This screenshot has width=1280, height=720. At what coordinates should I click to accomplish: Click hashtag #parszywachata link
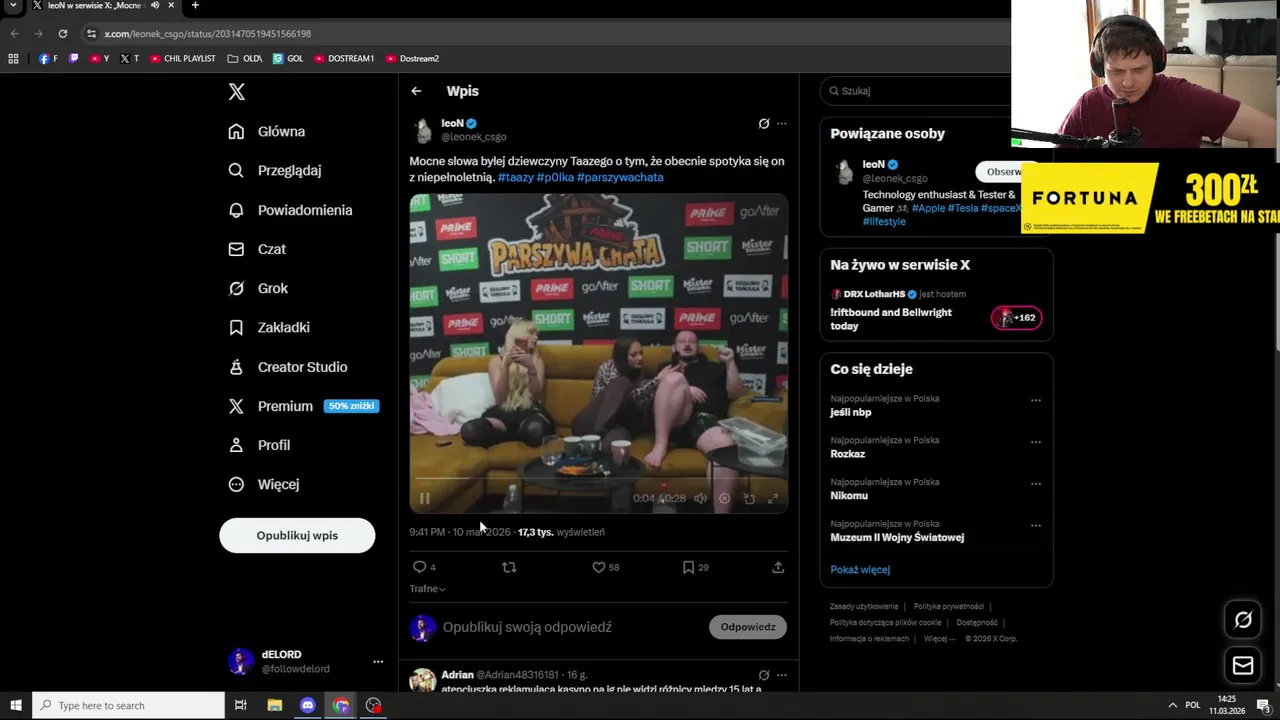tap(620, 177)
